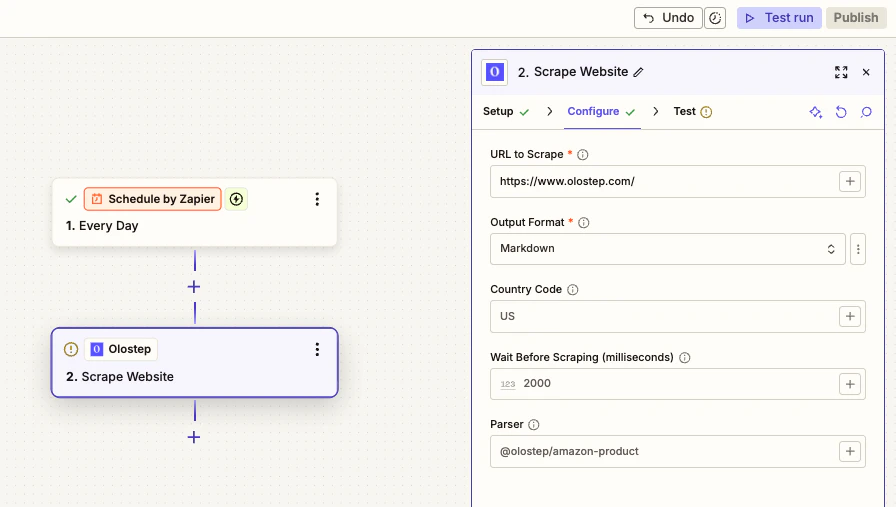This screenshot has height=507, width=896.
Task: Insert data with Country Code plus button
Action: click(x=850, y=316)
